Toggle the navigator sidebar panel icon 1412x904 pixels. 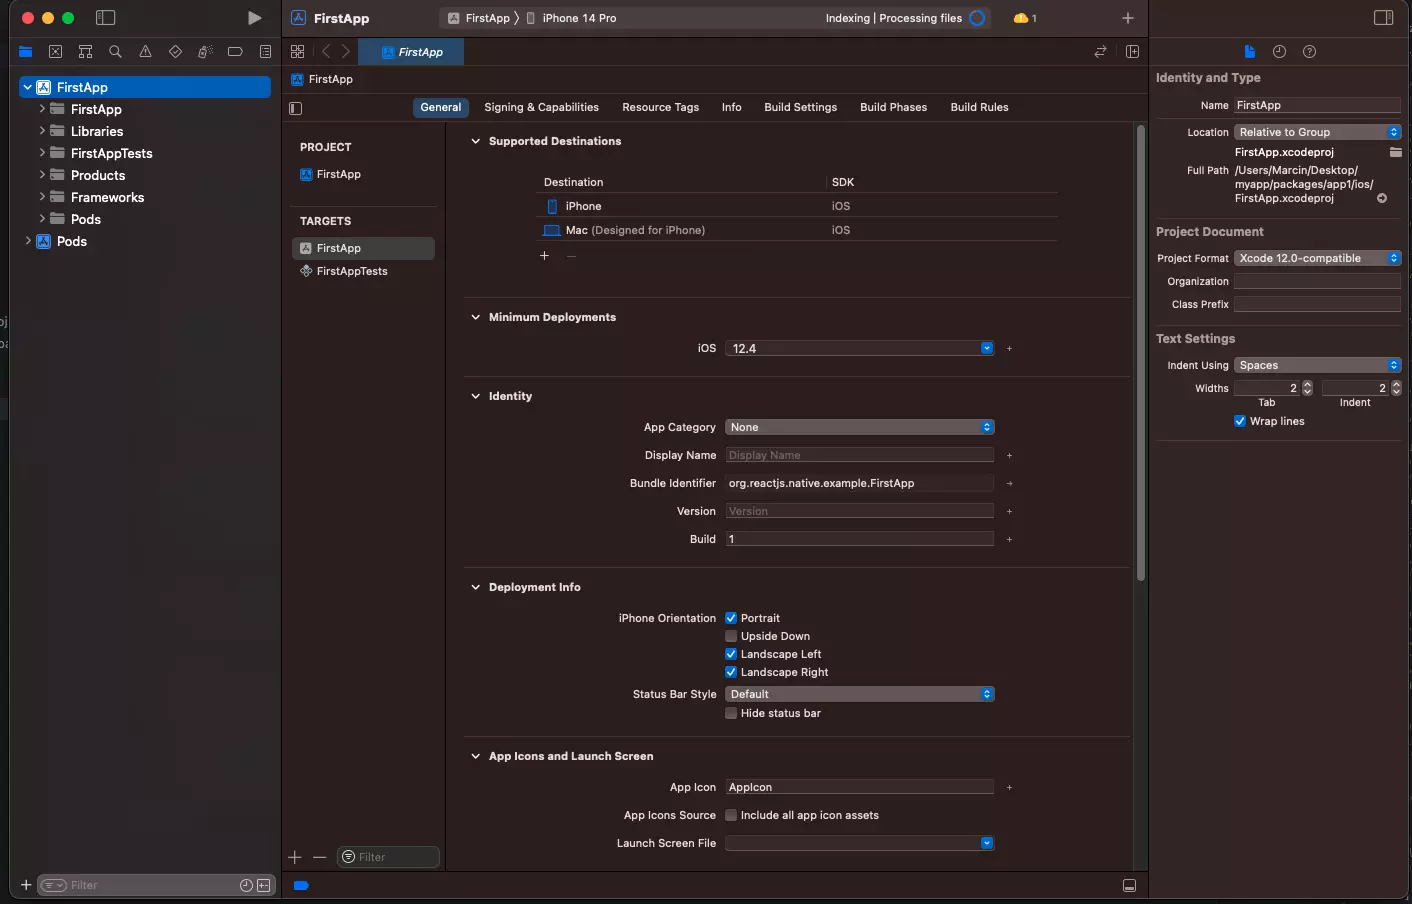point(105,18)
